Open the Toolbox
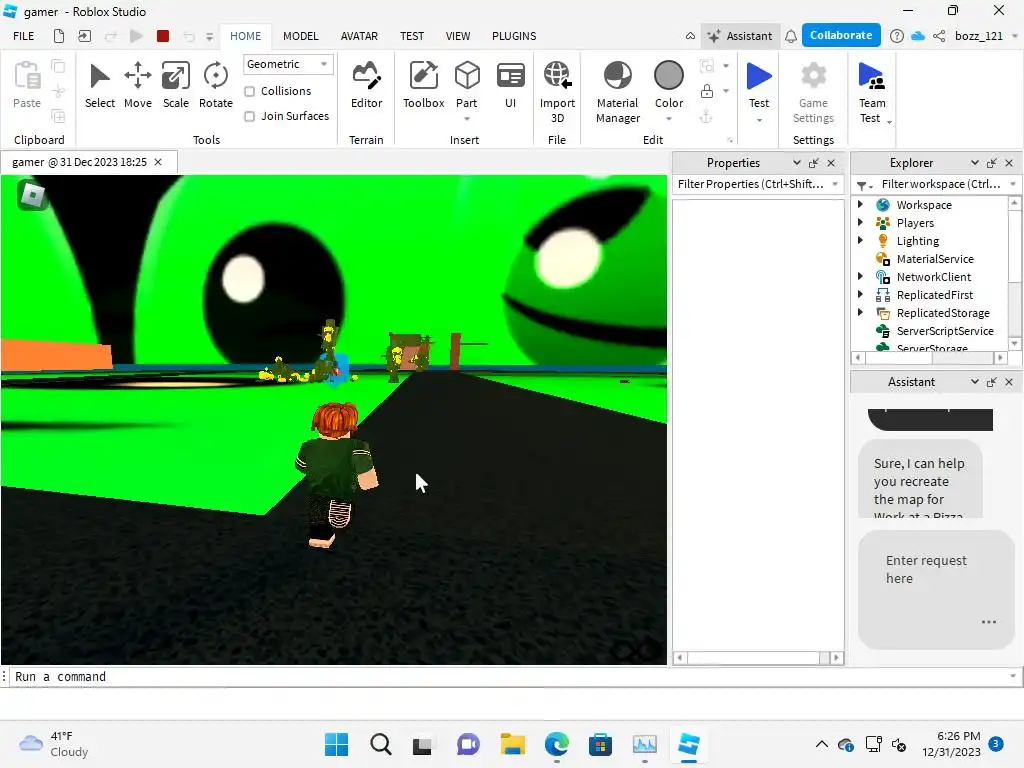Screen dimensions: 1024x768 click(423, 85)
